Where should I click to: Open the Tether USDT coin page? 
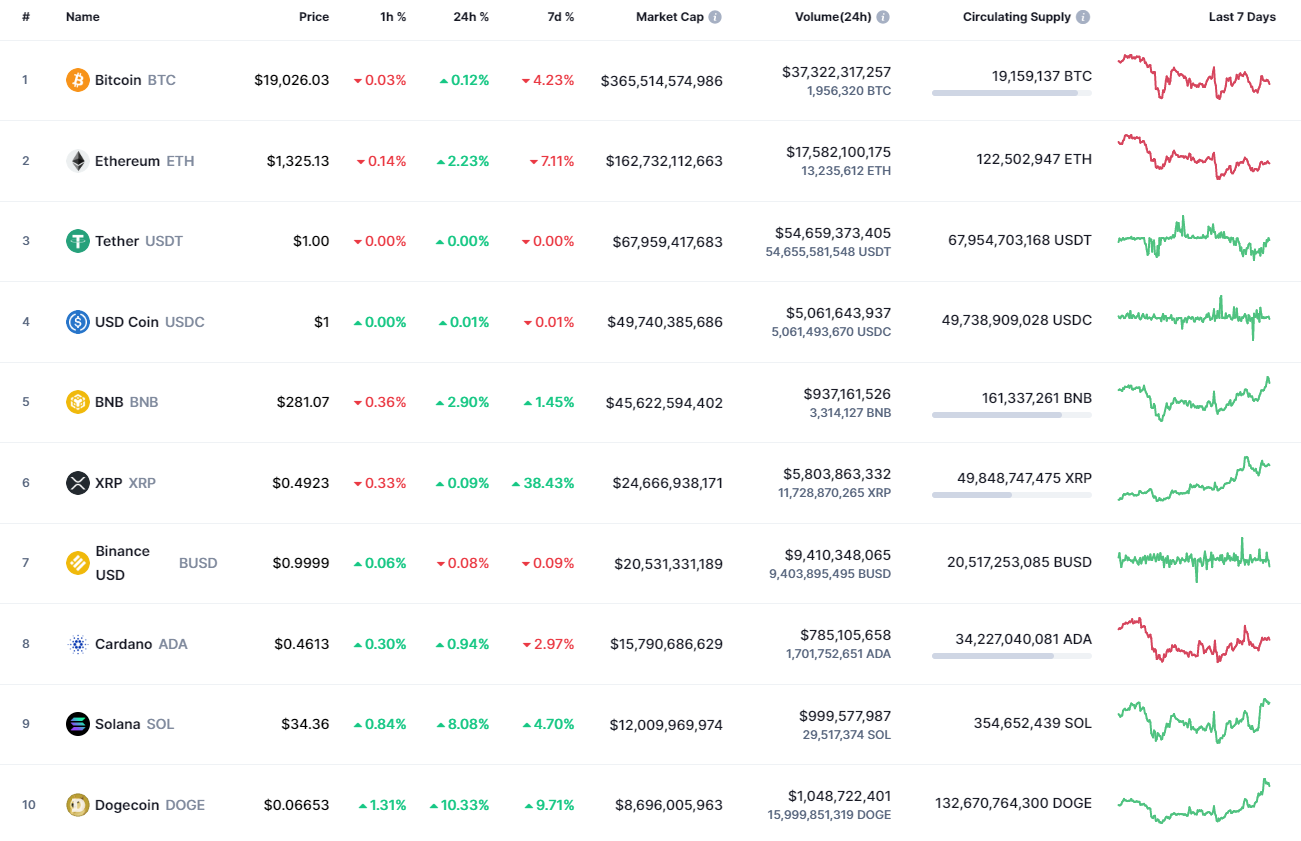[x=125, y=241]
